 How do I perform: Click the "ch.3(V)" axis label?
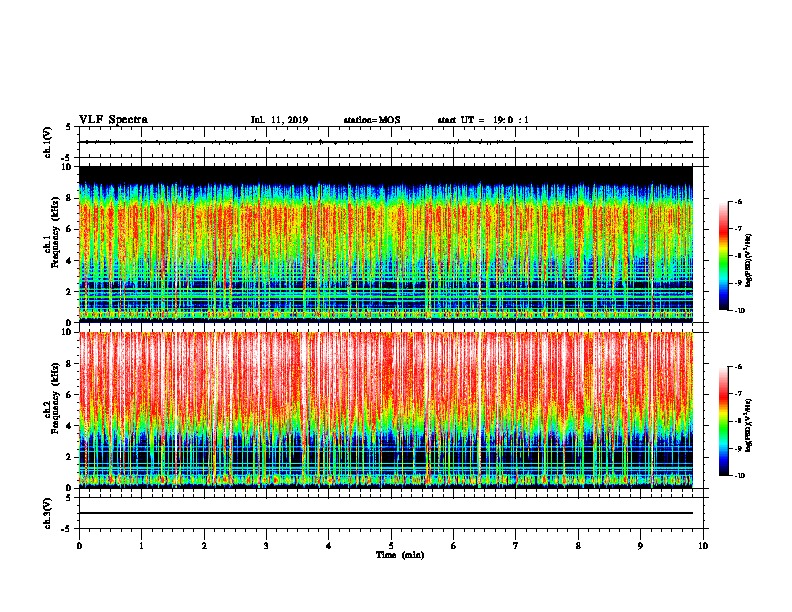pyautogui.click(x=47, y=513)
